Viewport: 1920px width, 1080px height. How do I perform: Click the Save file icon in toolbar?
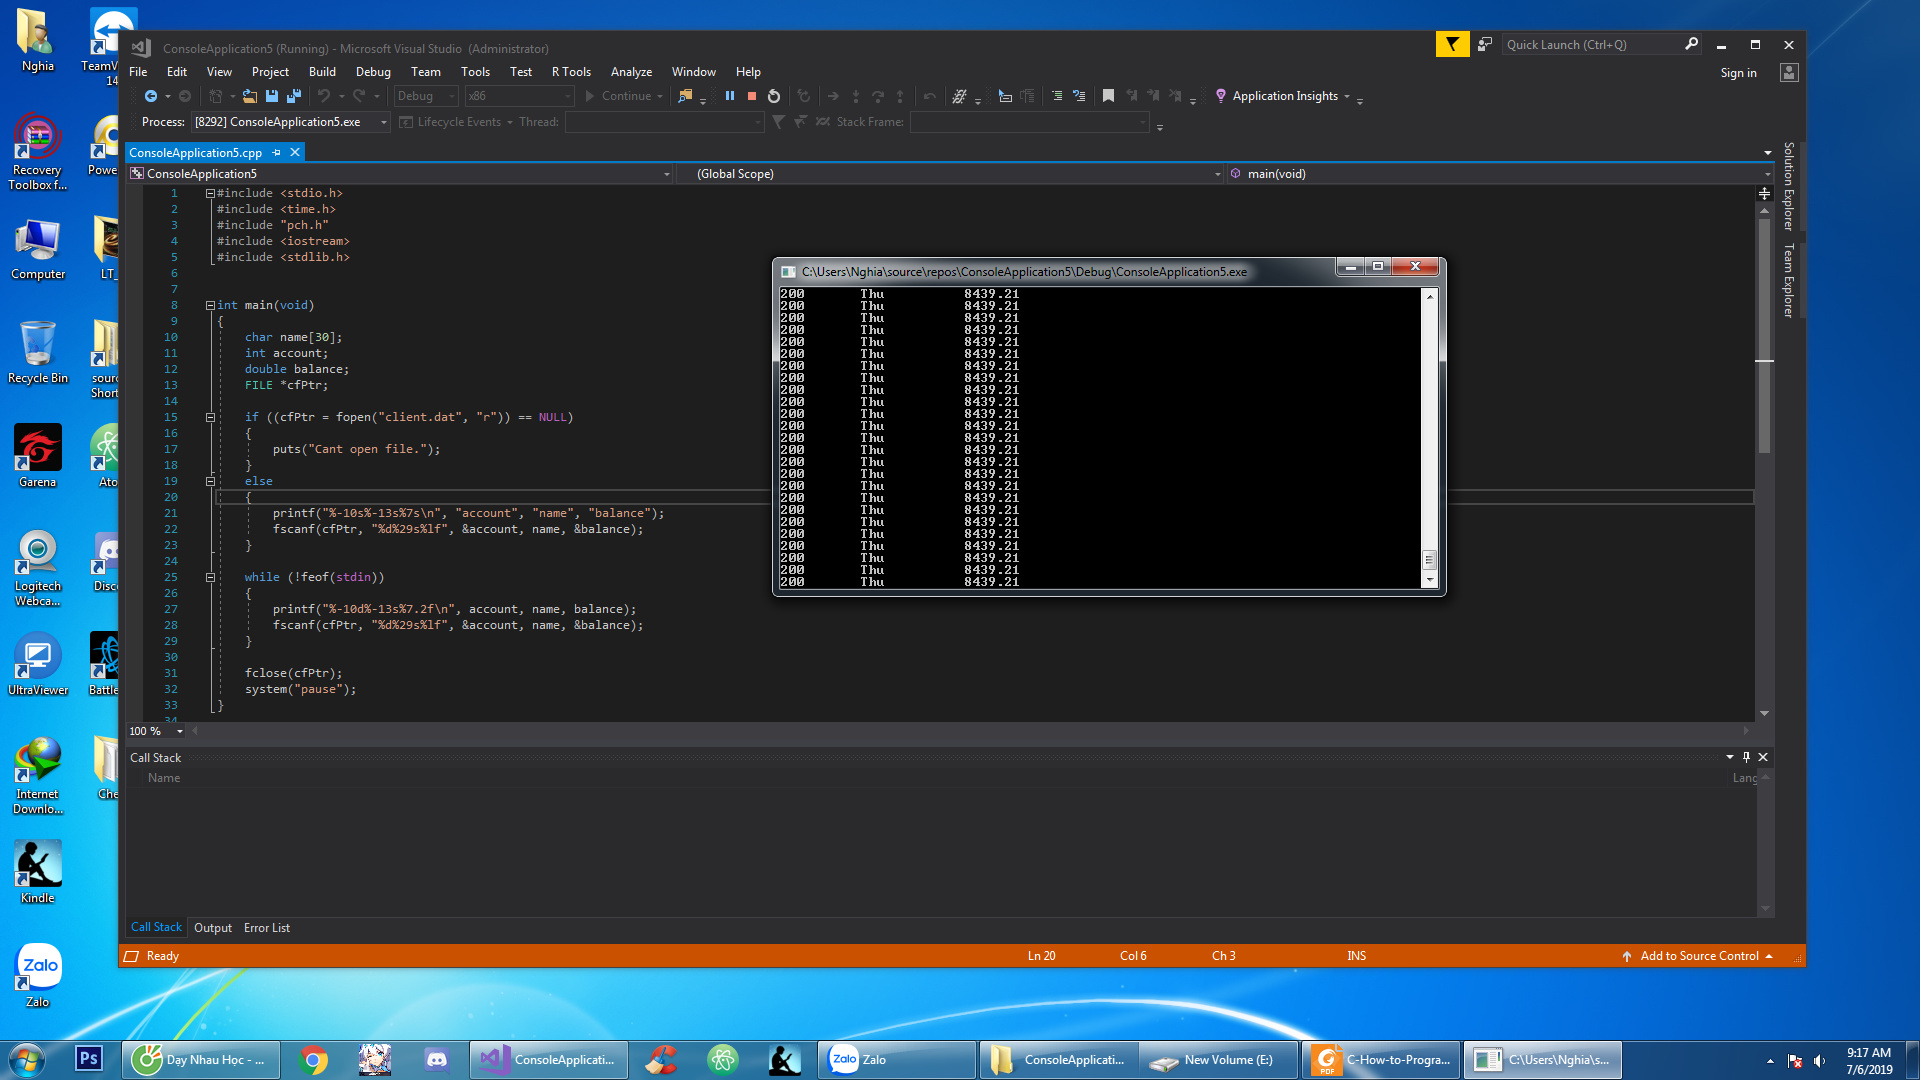272,96
